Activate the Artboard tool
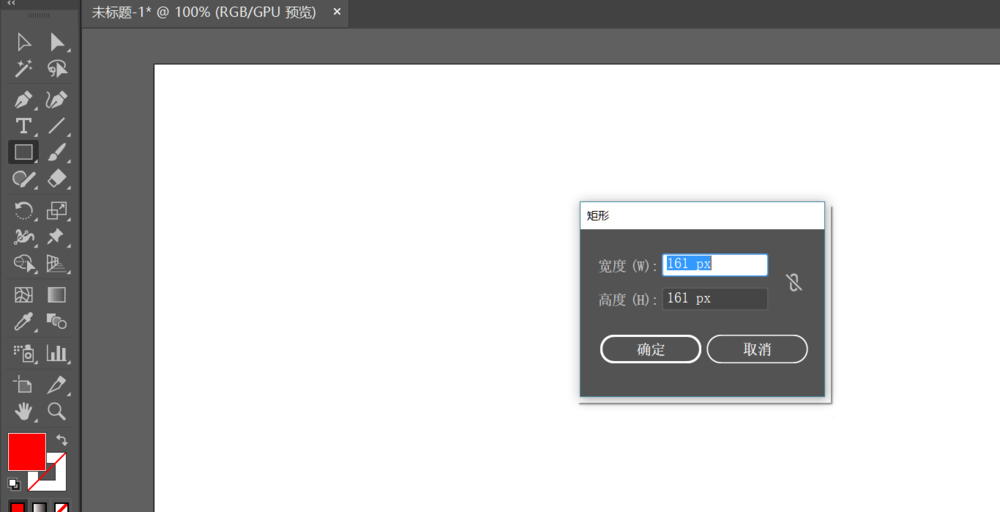Viewport: 1000px width, 512px height. click(24, 384)
